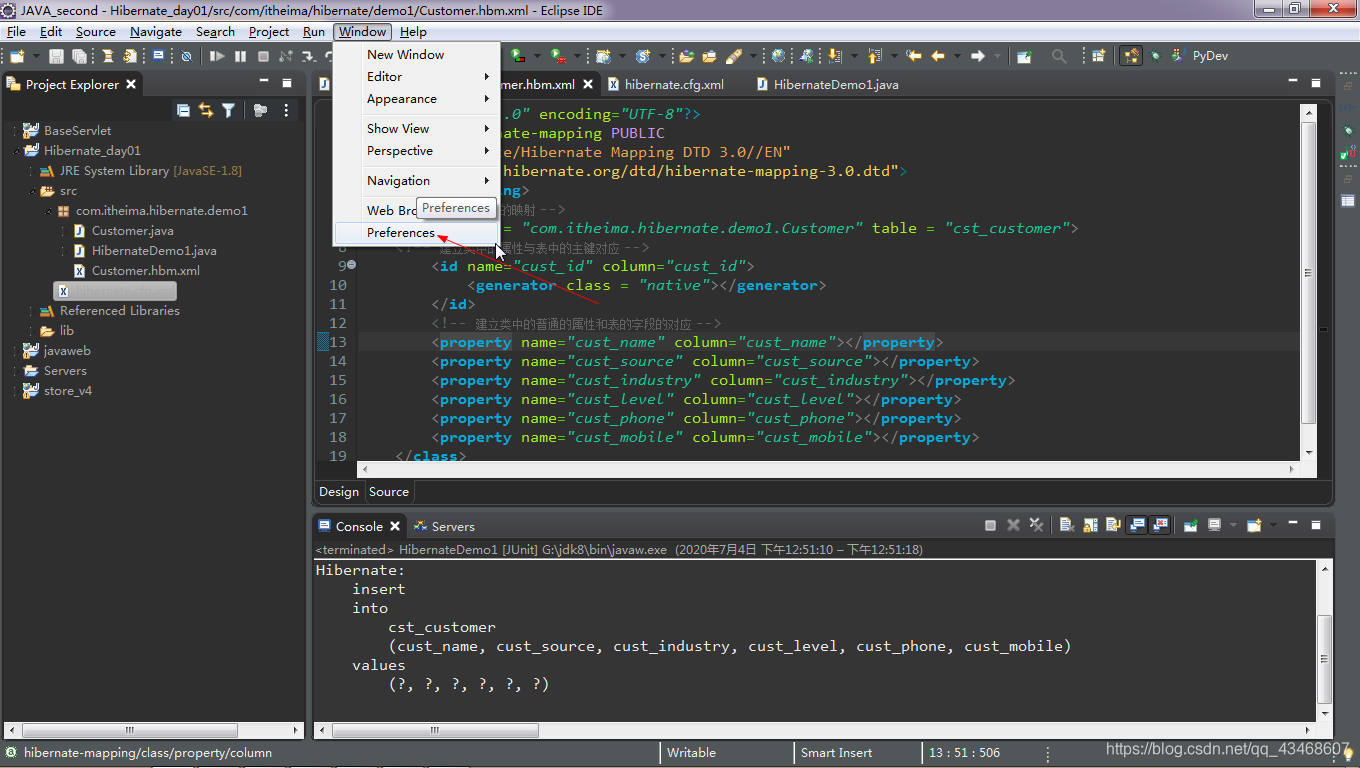Screen dimensions: 1360x768
Task: Open the Display Selected Console dropdown arrow
Action: (1234, 525)
